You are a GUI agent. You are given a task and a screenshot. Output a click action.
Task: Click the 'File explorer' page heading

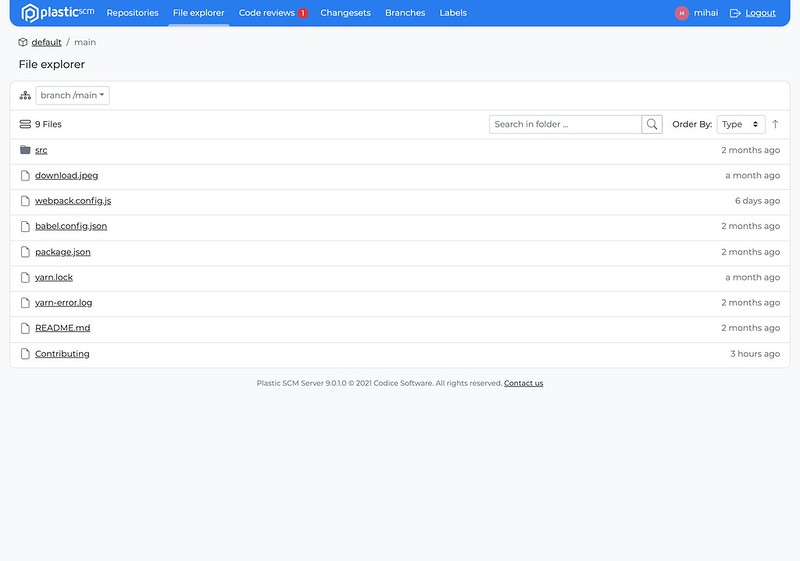tap(52, 64)
